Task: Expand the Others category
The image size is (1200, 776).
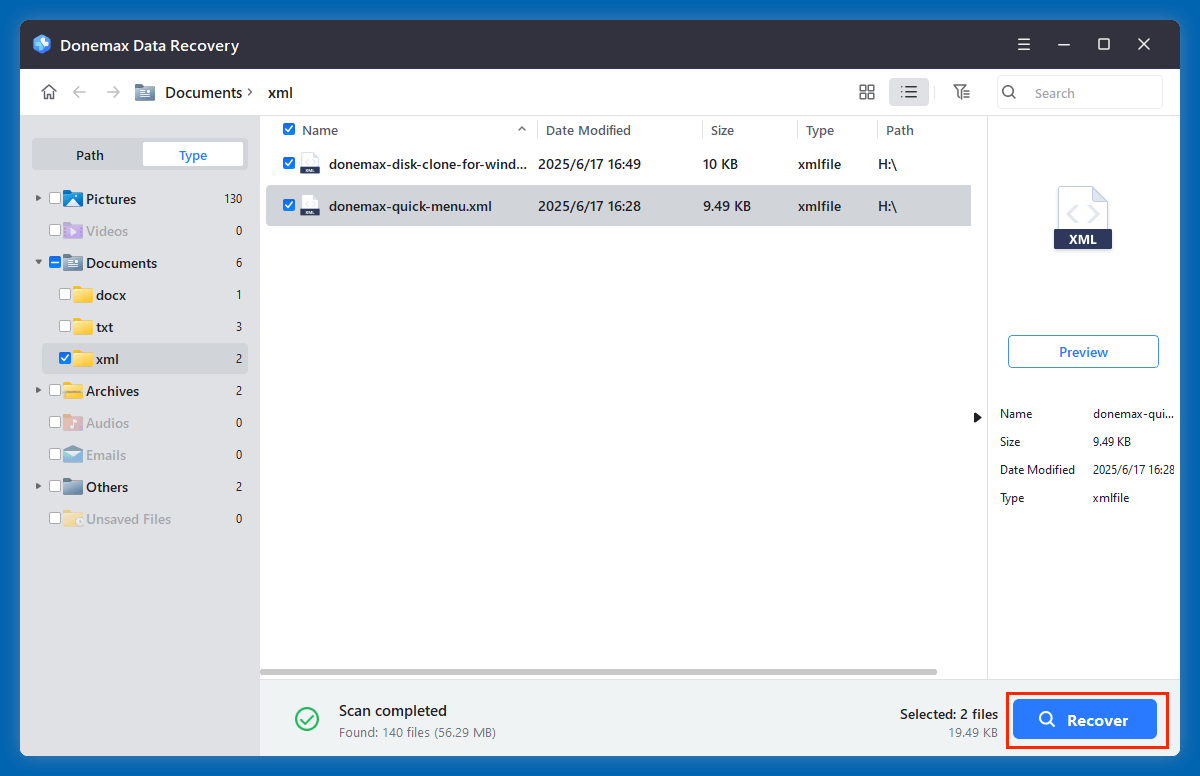Action: [37, 486]
